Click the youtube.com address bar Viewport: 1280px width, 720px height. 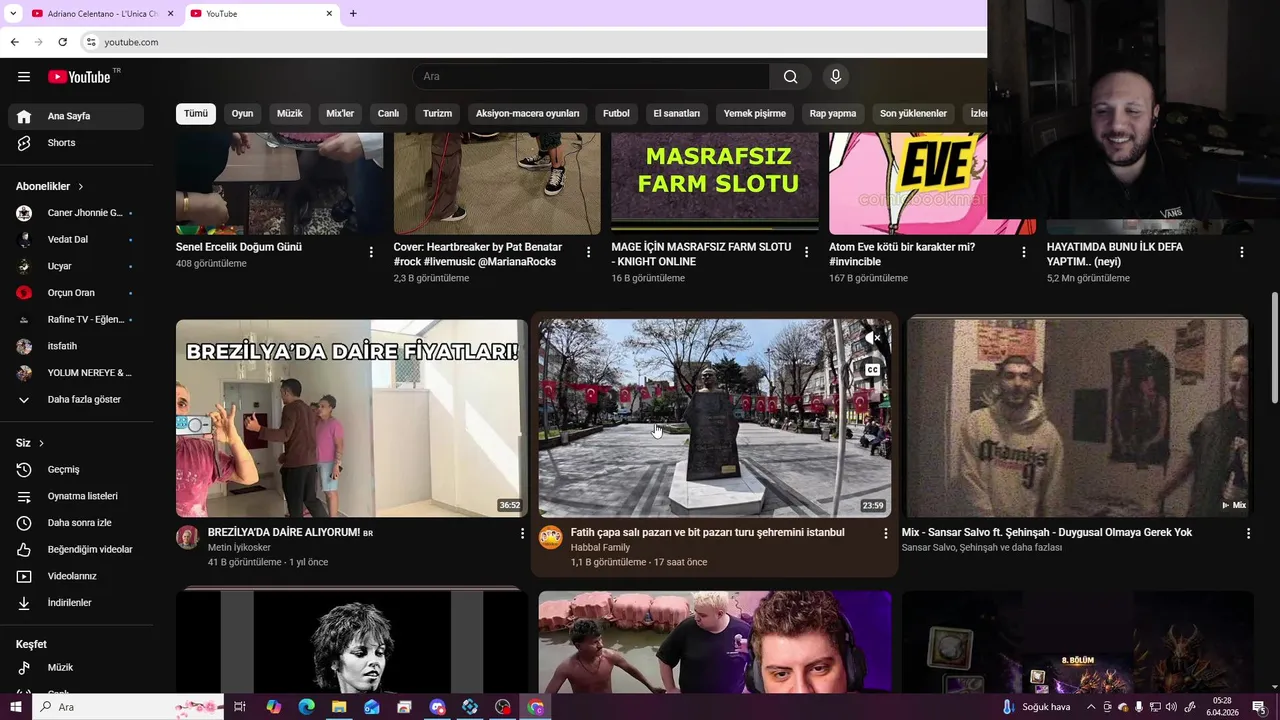tap(530, 42)
